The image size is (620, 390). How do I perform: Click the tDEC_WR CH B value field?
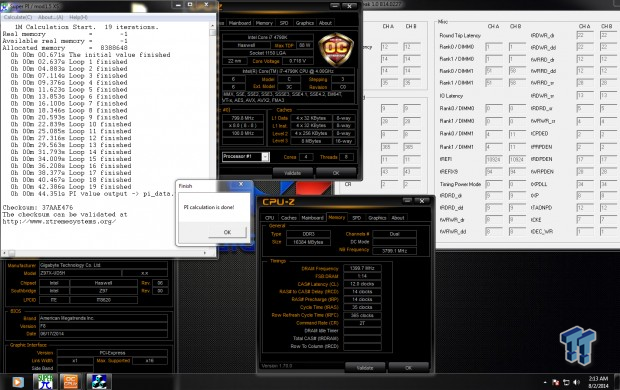pyautogui.click(x=608, y=231)
